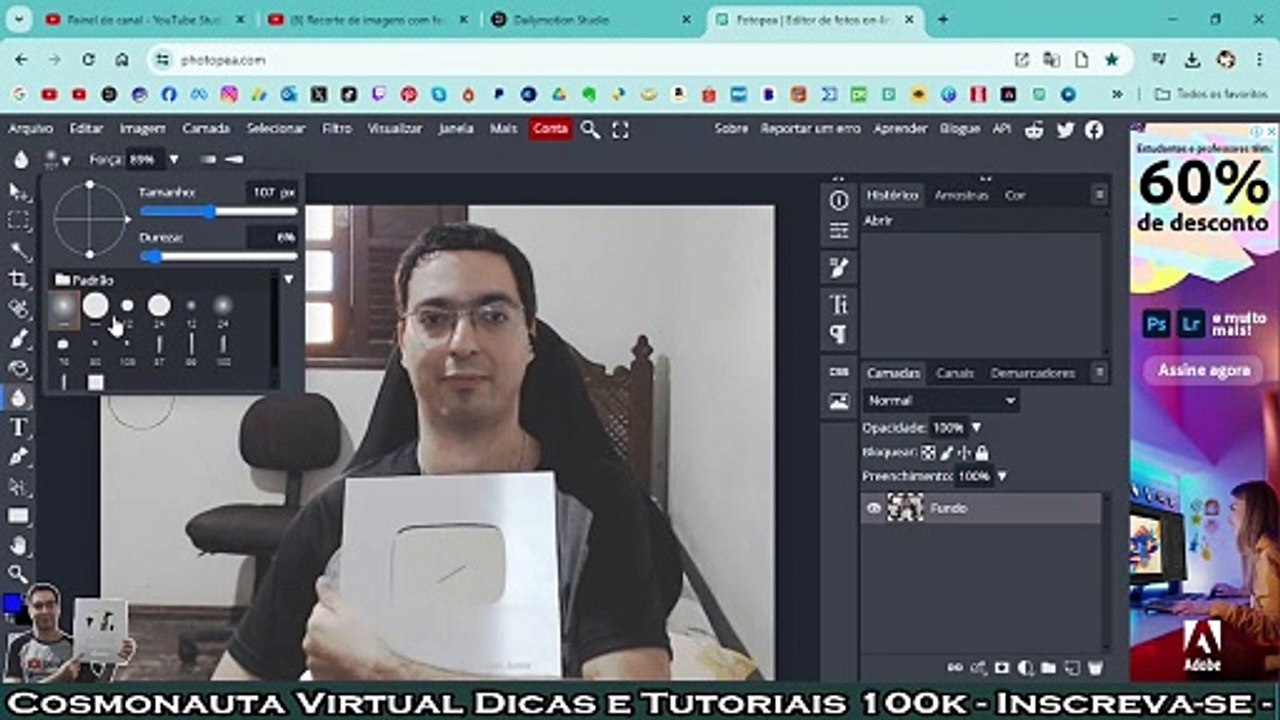This screenshot has height=720, width=1280.
Task: Switch to the Amostras tab
Action: click(962, 195)
